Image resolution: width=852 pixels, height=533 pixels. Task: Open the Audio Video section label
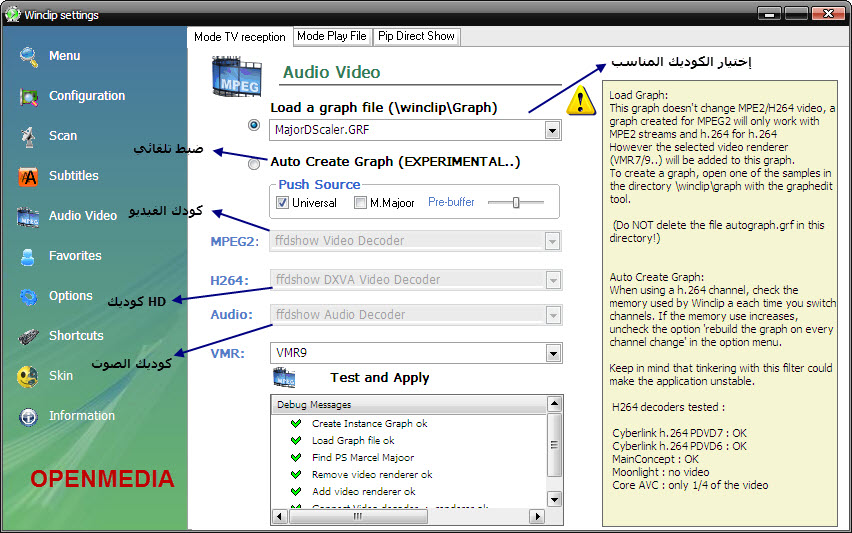[x=83, y=216]
